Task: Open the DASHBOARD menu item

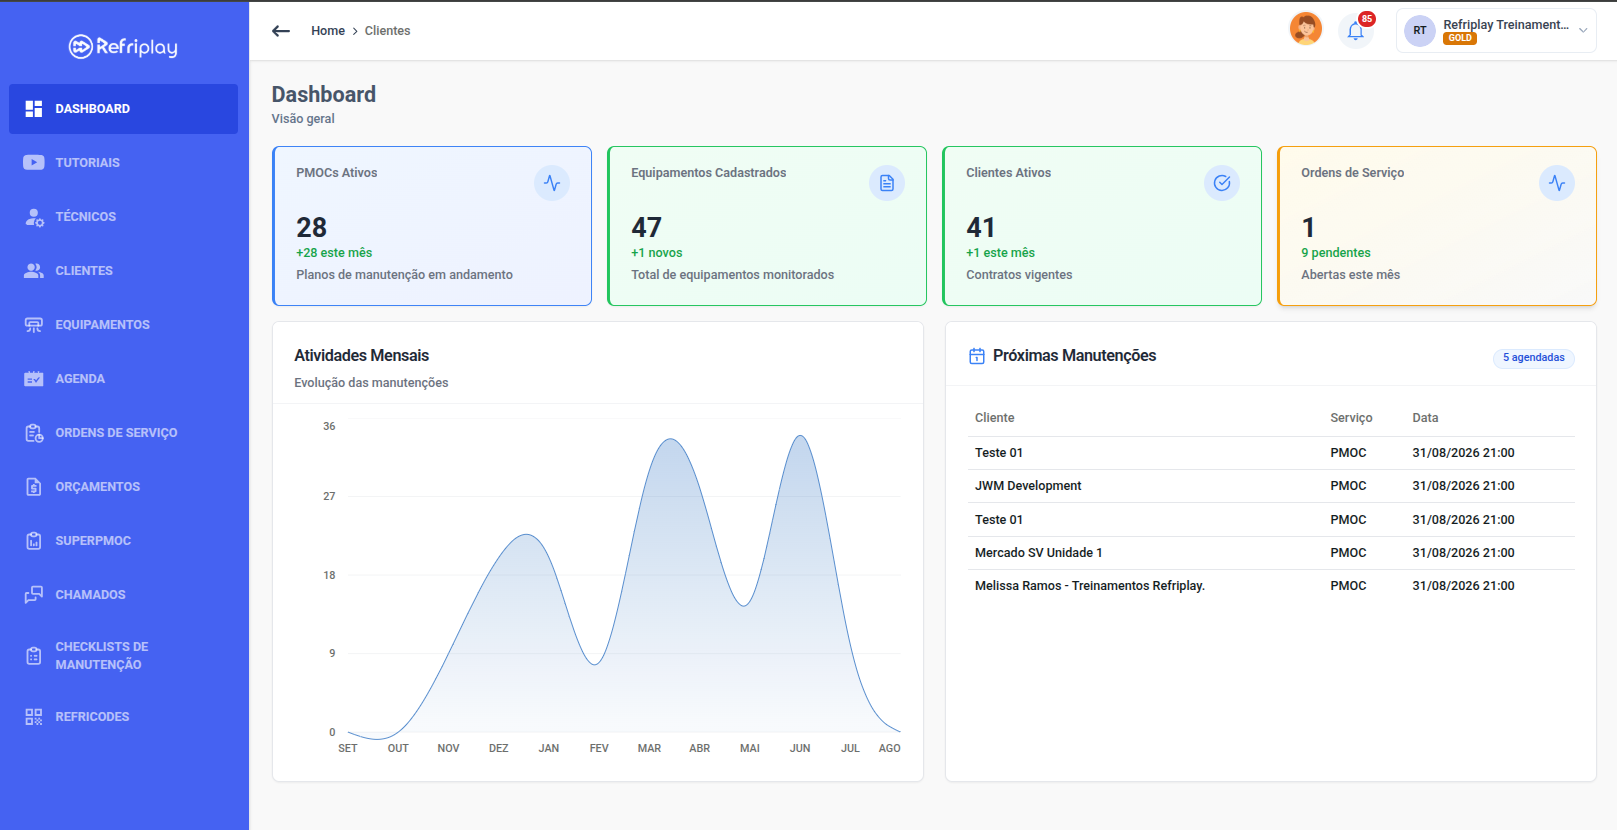Action: (123, 108)
